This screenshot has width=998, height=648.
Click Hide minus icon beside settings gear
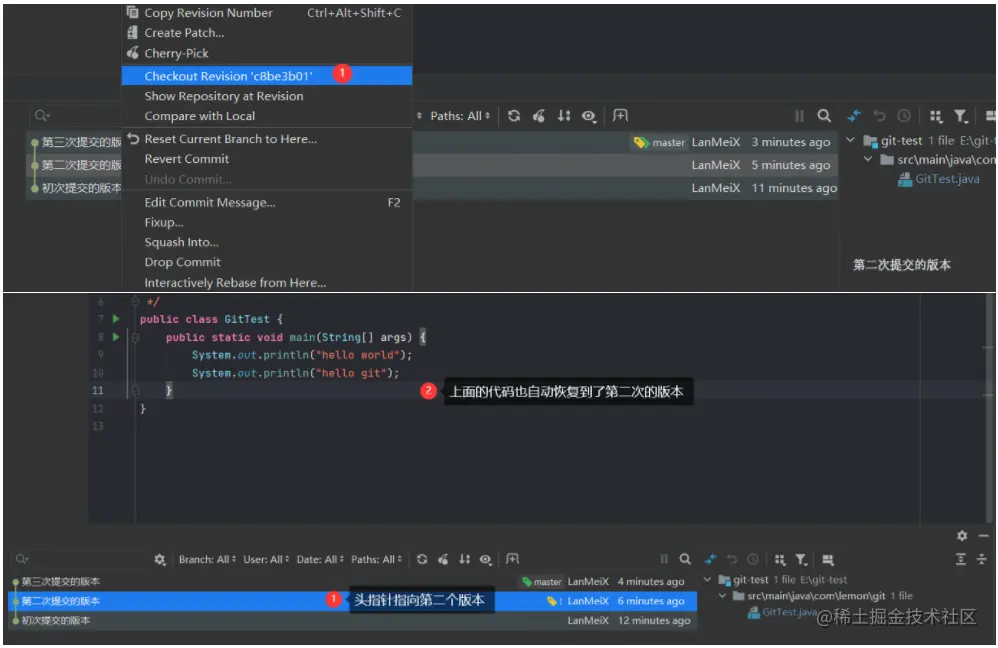click(x=983, y=535)
